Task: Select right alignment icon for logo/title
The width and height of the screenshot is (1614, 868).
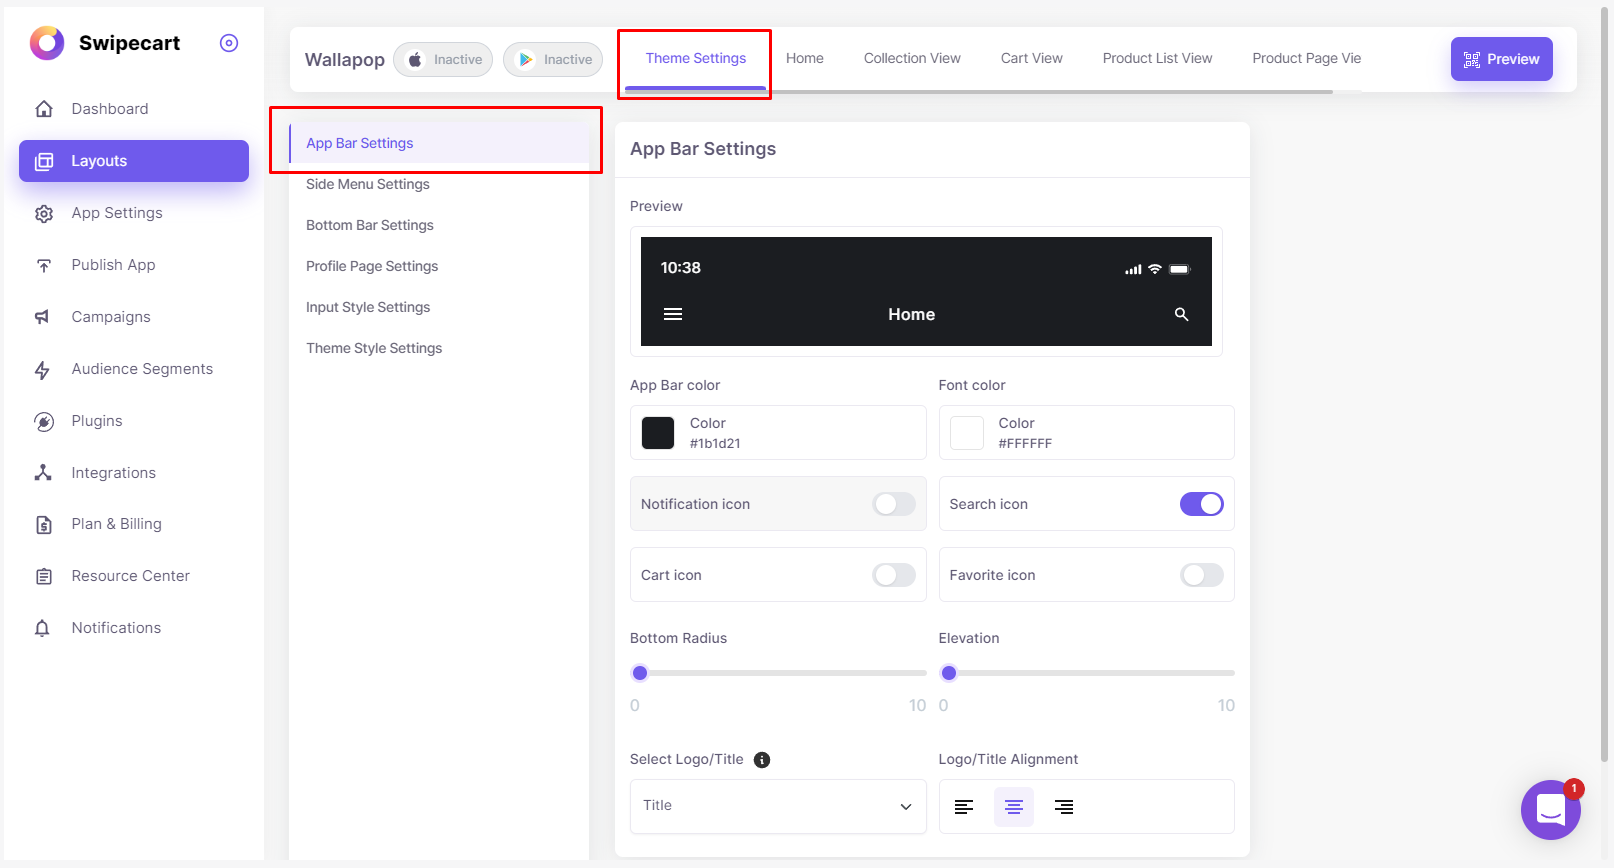Action: point(1064,807)
